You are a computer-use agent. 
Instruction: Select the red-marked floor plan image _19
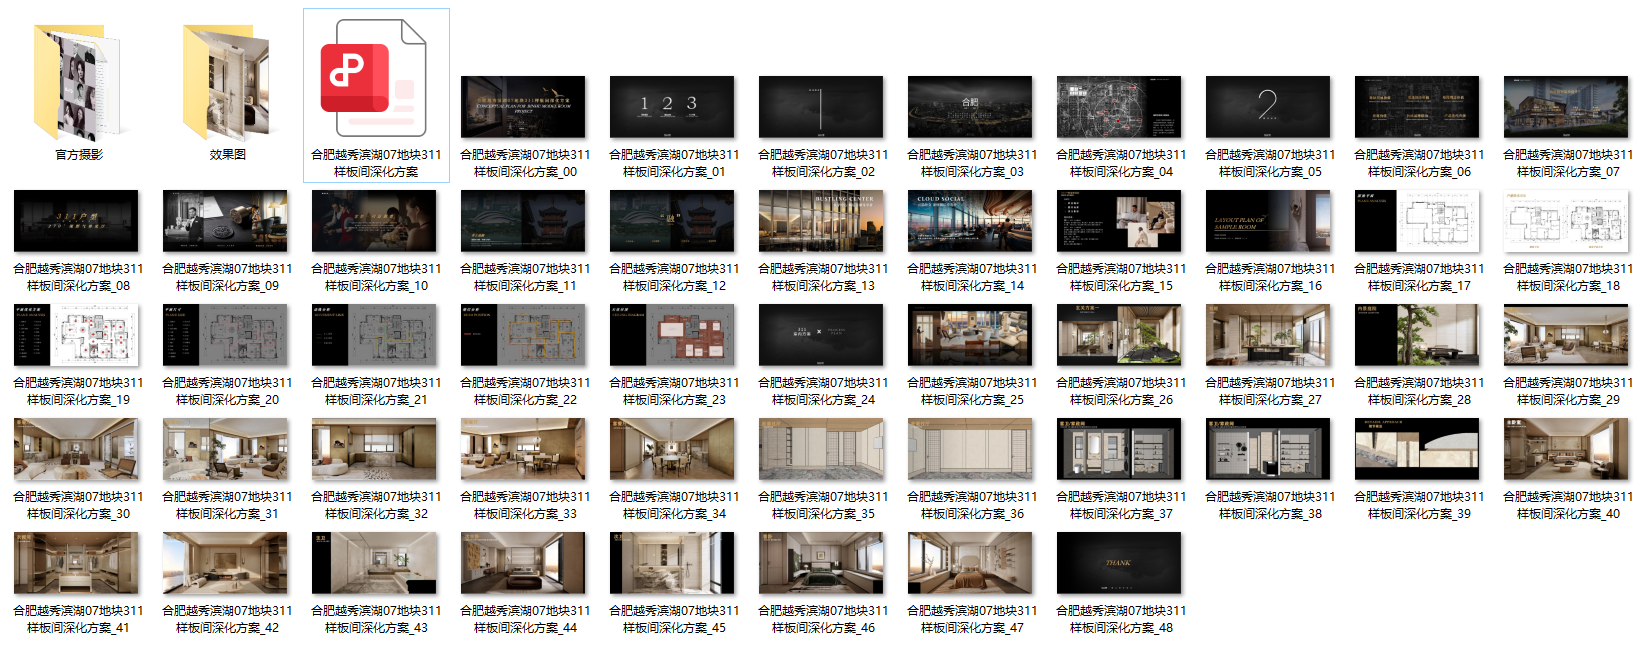click(x=76, y=335)
